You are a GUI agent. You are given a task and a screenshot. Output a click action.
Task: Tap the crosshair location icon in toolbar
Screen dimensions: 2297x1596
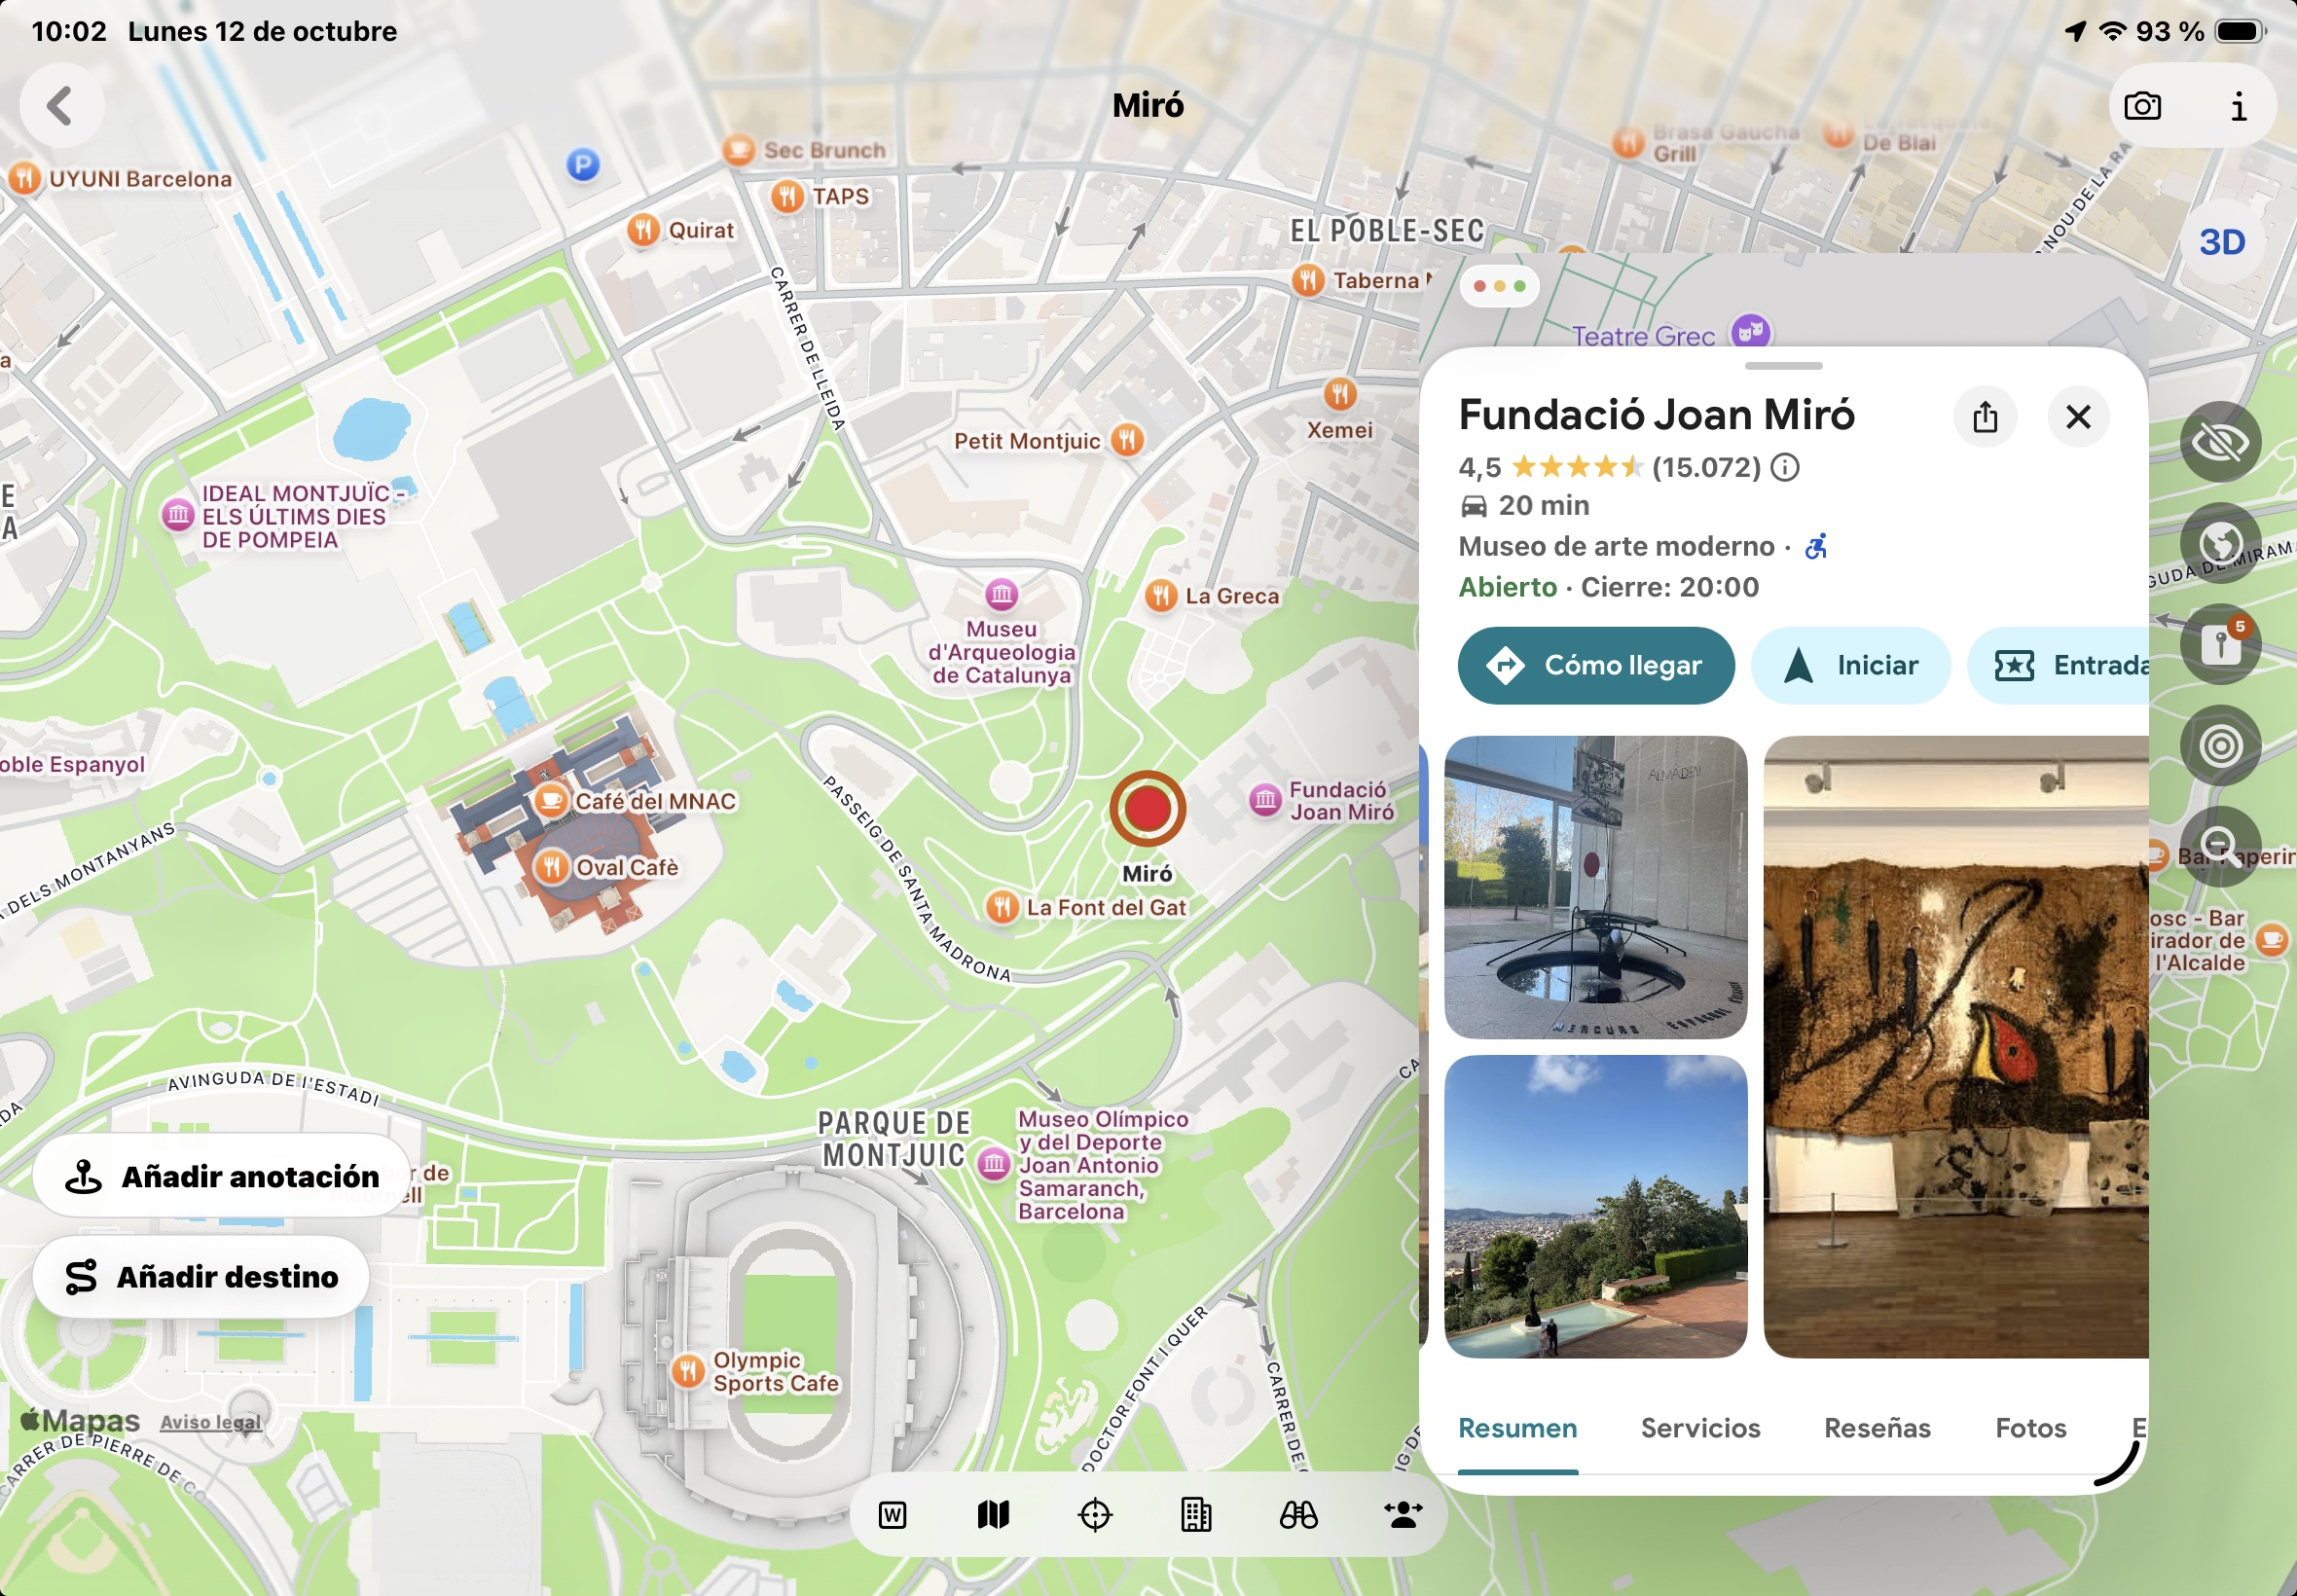pos(1095,1515)
